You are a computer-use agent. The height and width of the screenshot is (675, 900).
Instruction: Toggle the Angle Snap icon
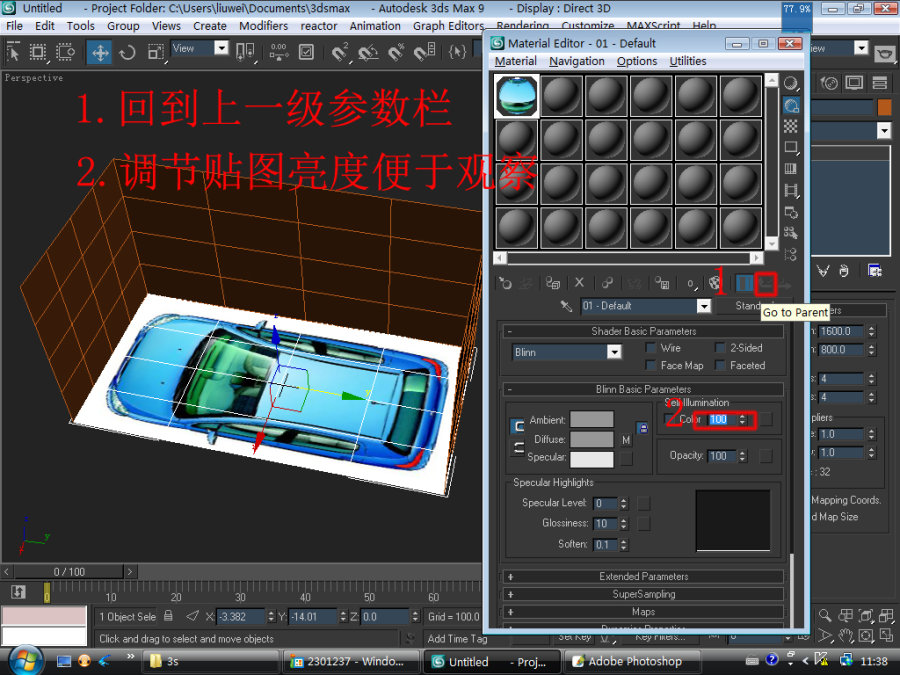[x=368, y=52]
